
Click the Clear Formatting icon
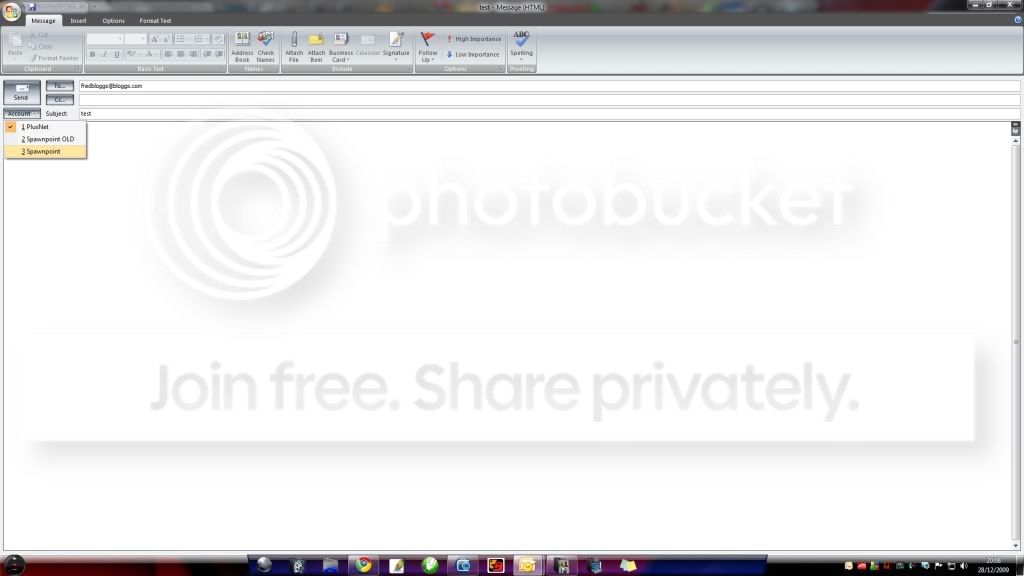click(217, 39)
